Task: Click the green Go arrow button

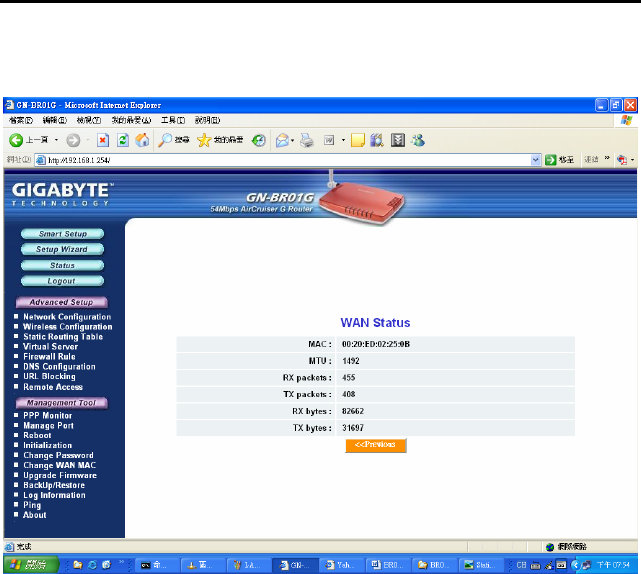Action: [x=551, y=160]
